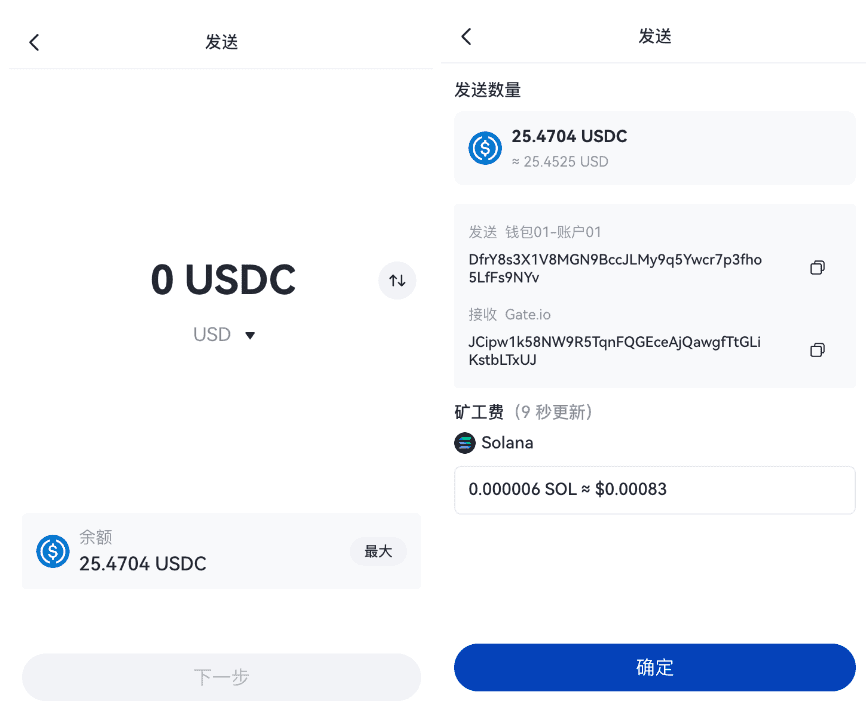Click the 发送 title on left screen
This screenshot has width=866, height=708.
[x=221, y=42]
